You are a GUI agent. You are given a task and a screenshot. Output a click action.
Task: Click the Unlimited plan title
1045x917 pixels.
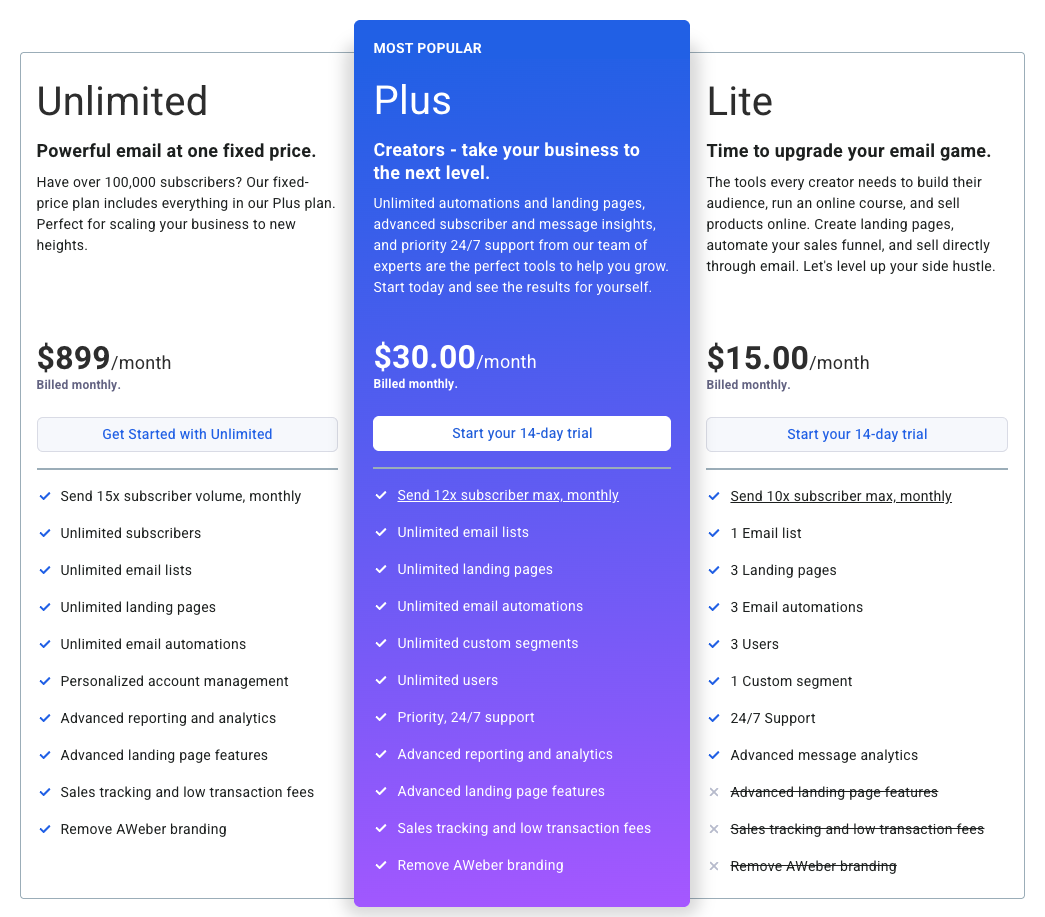(122, 101)
